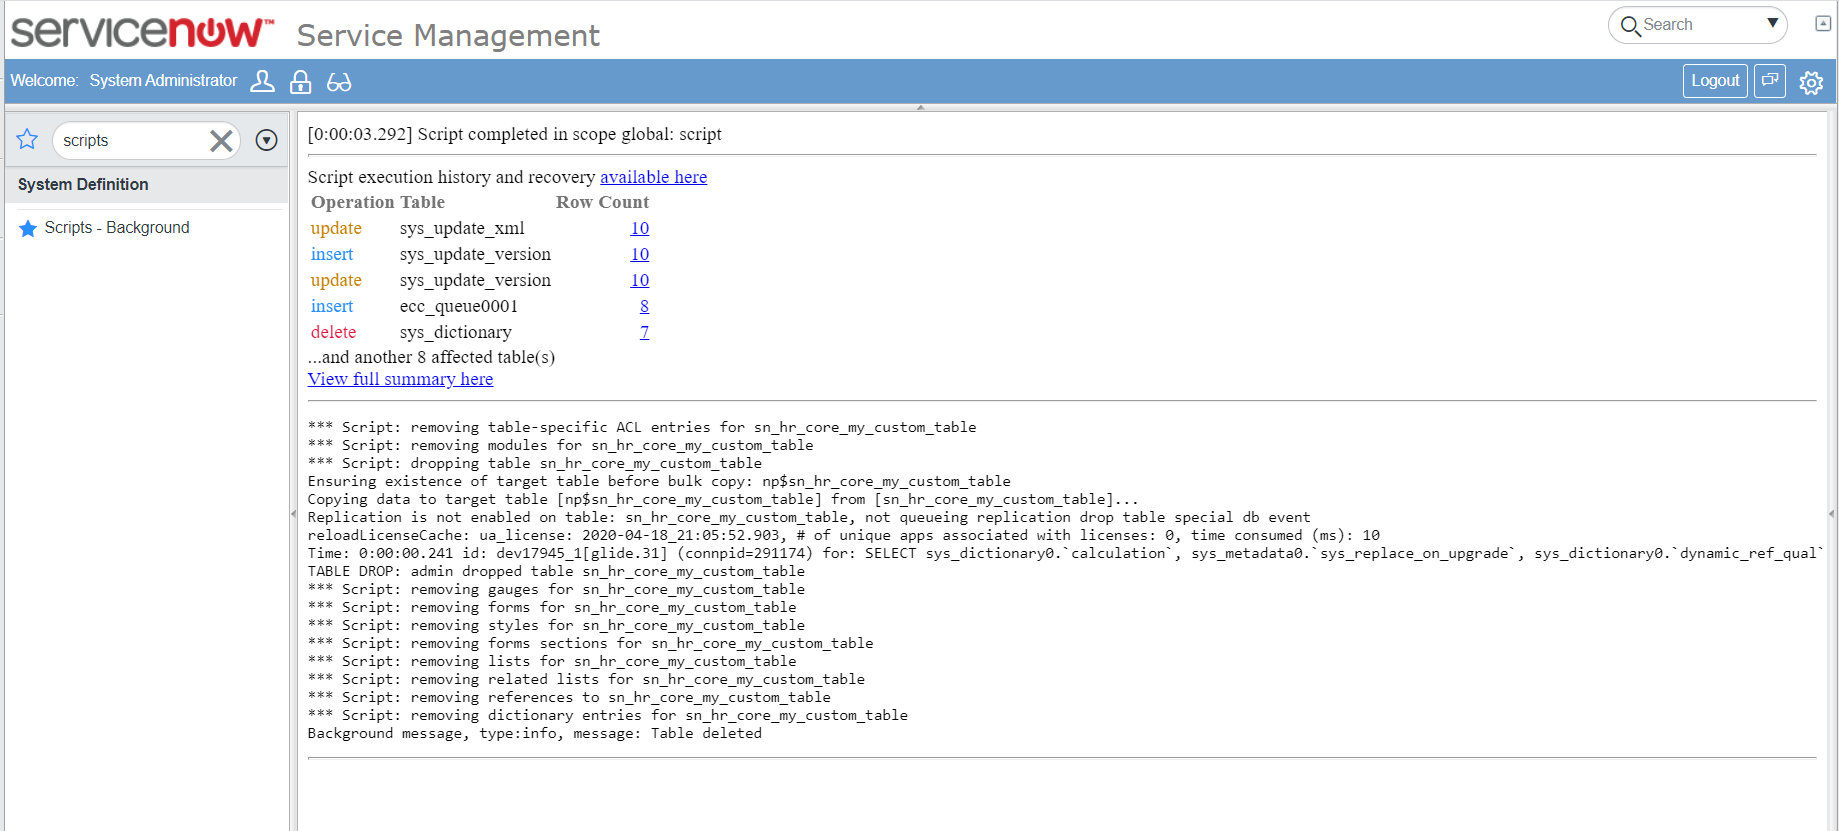This screenshot has height=831, width=1839.
Task: Click the 'Script completed in scope global' message
Action: click(x=514, y=134)
